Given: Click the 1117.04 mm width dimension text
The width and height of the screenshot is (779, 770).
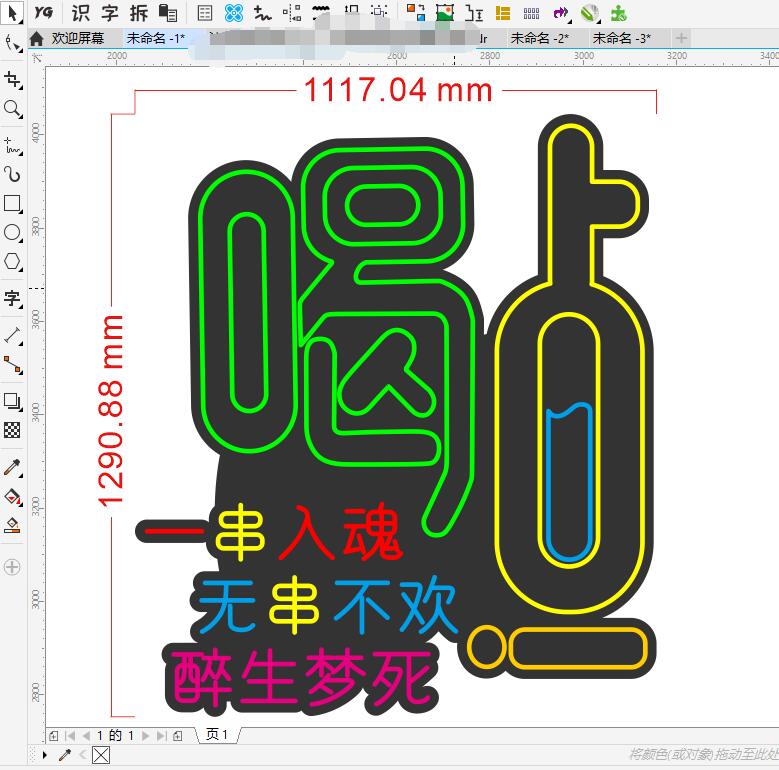Looking at the screenshot, I should pyautogui.click(x=398, y=90).
